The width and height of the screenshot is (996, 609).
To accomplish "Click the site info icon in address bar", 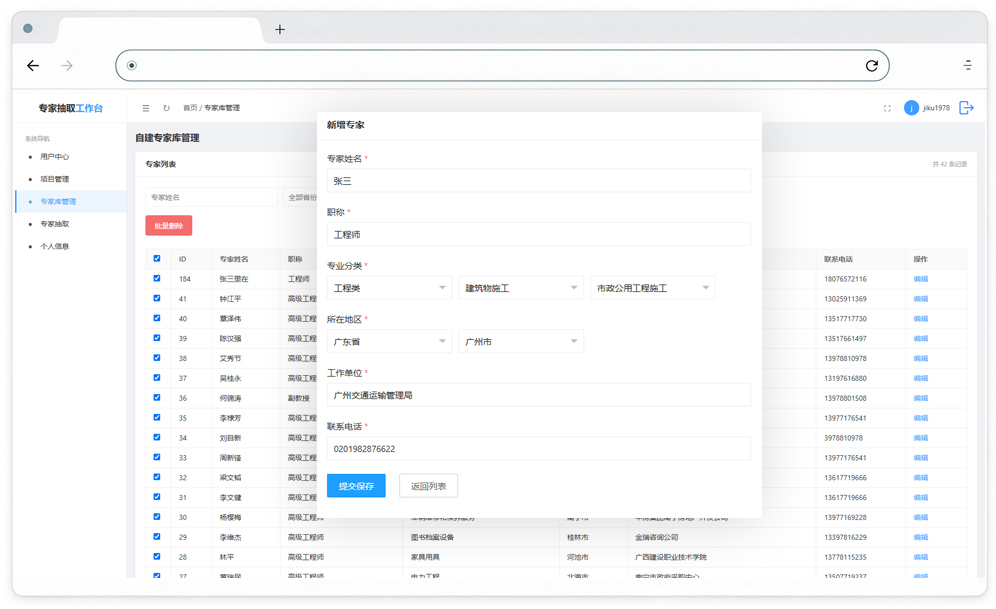I will point(131,65).
